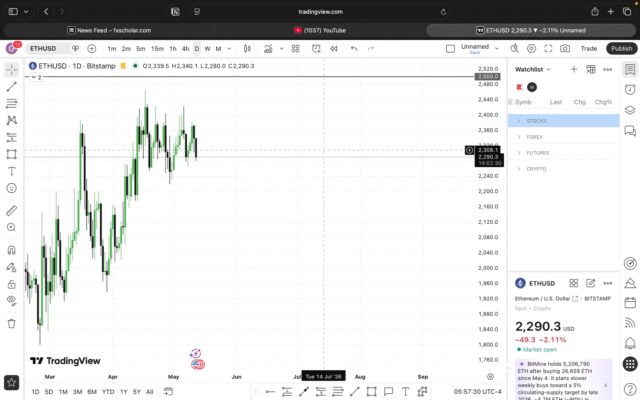
Task: Switch to 4h timeframe
Action: click(x=186, y=49)
